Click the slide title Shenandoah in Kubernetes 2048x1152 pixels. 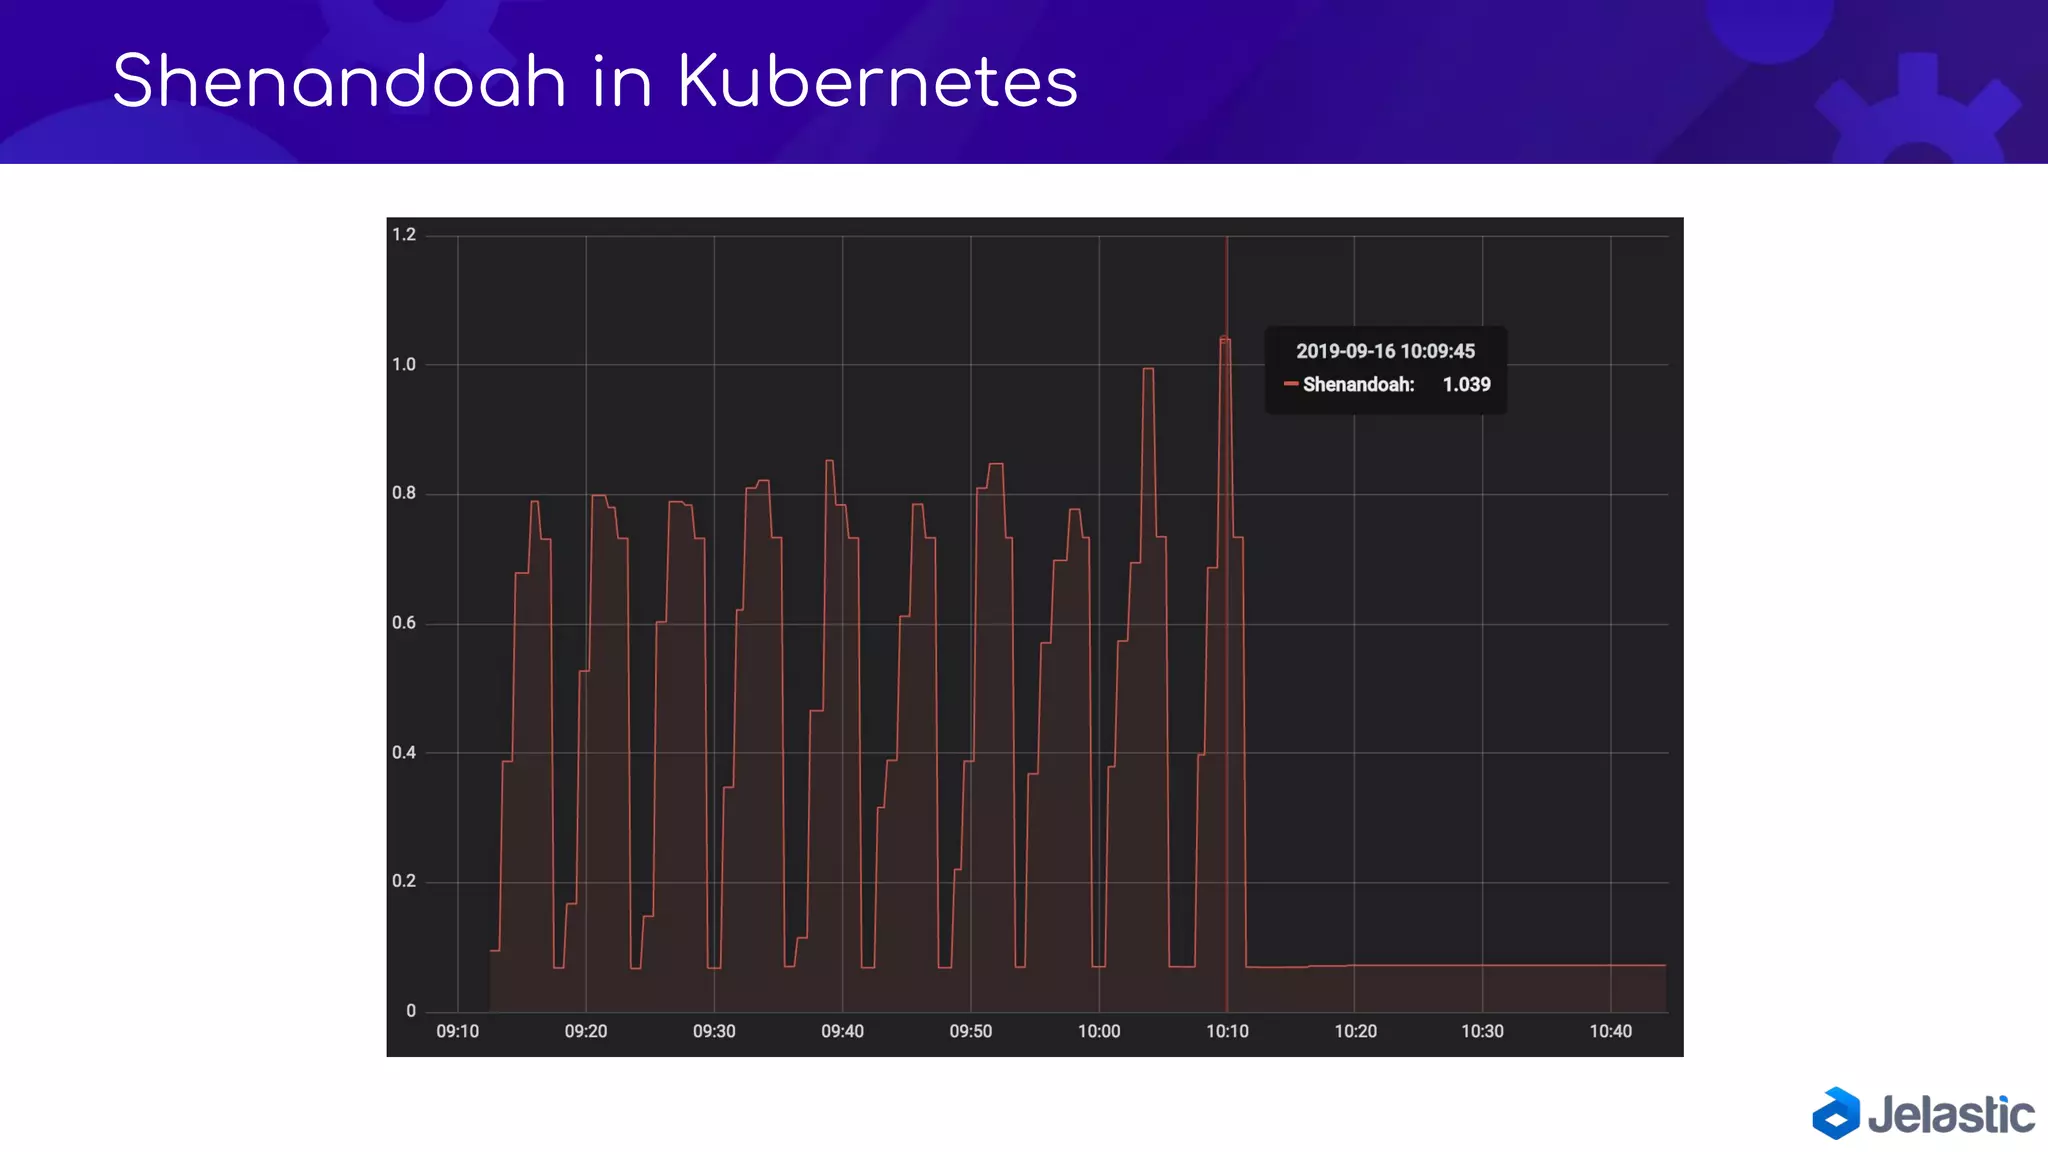pyautogui.click(x=595, y=80)
